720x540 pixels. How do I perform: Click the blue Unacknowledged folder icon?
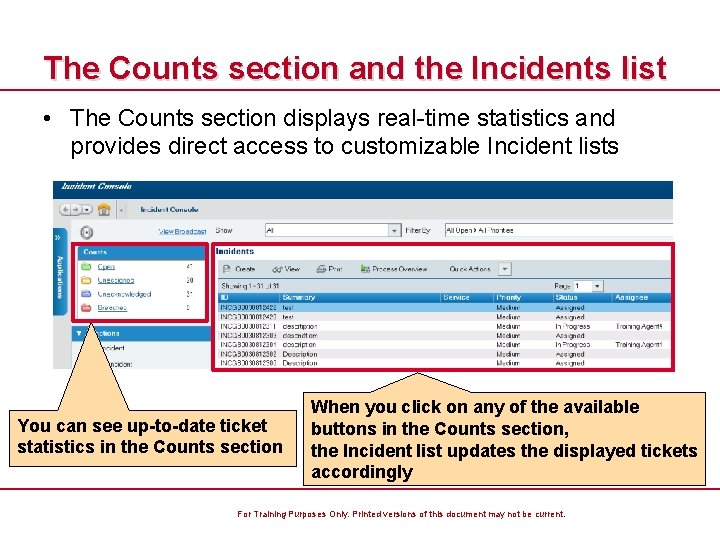(x=86, y=294)
